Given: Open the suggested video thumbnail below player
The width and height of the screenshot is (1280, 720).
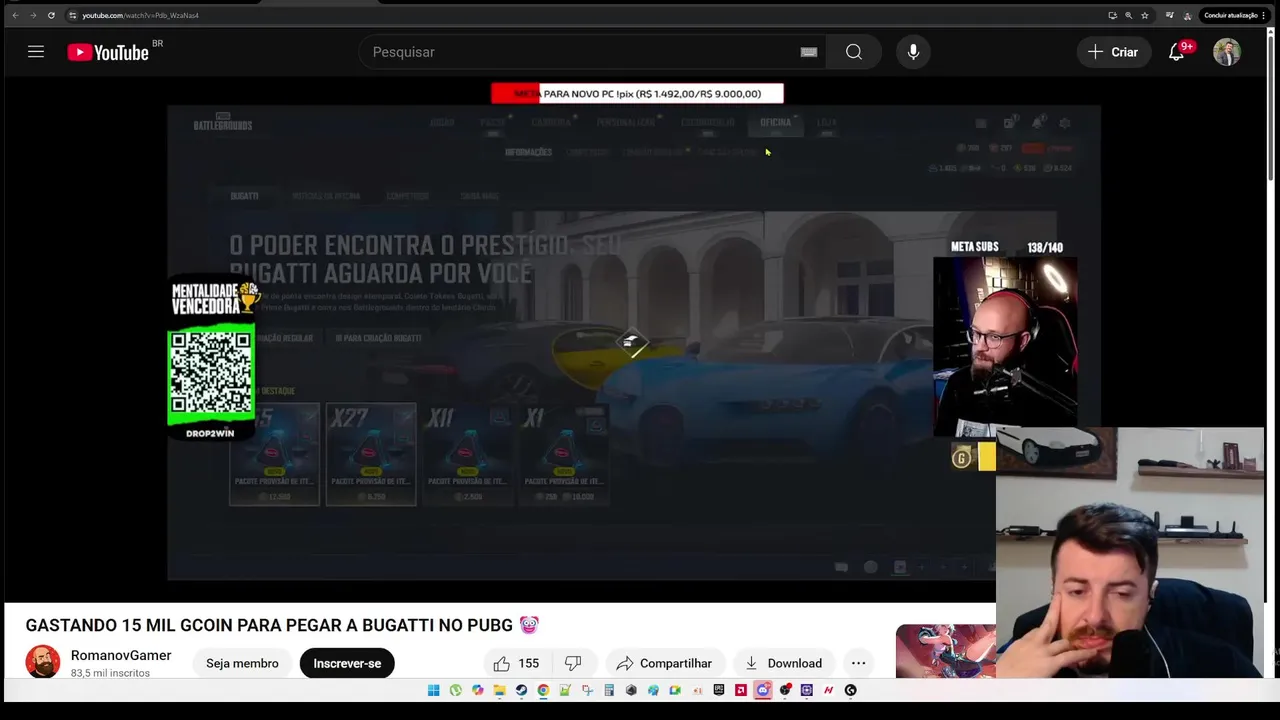Looking at the screenshot, I should tap(945, 650).
